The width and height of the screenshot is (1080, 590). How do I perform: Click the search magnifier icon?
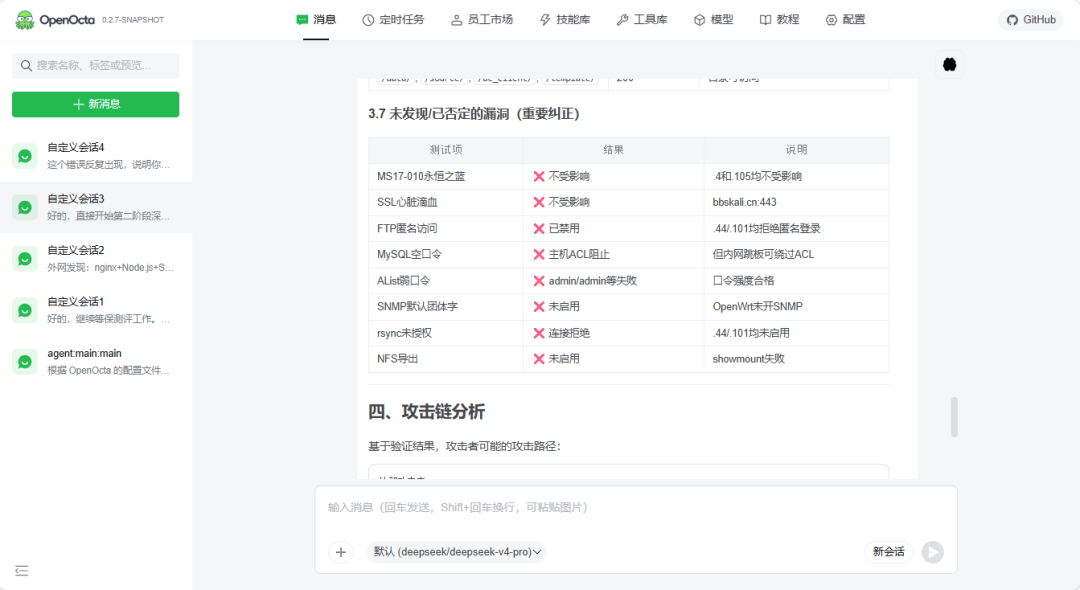tap(26, 65)
